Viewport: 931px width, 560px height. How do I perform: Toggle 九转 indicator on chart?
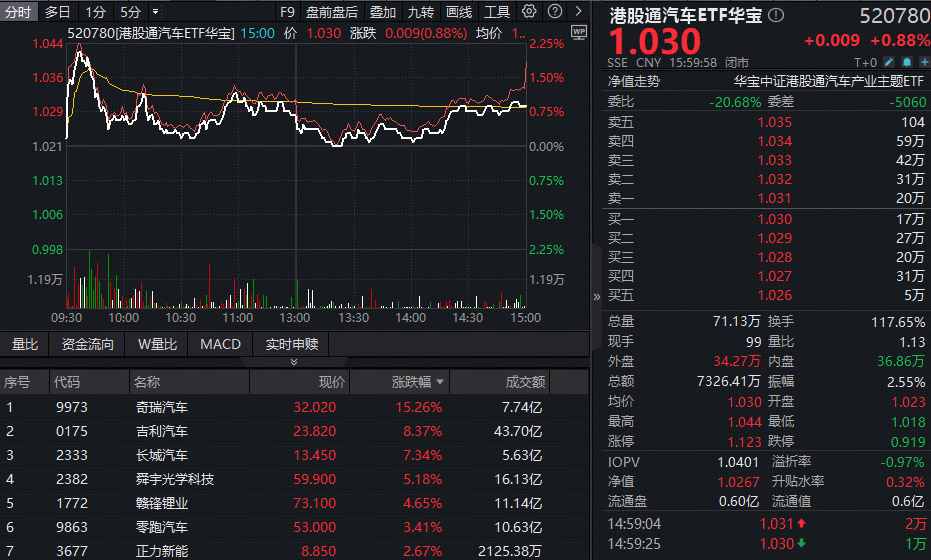421,12
